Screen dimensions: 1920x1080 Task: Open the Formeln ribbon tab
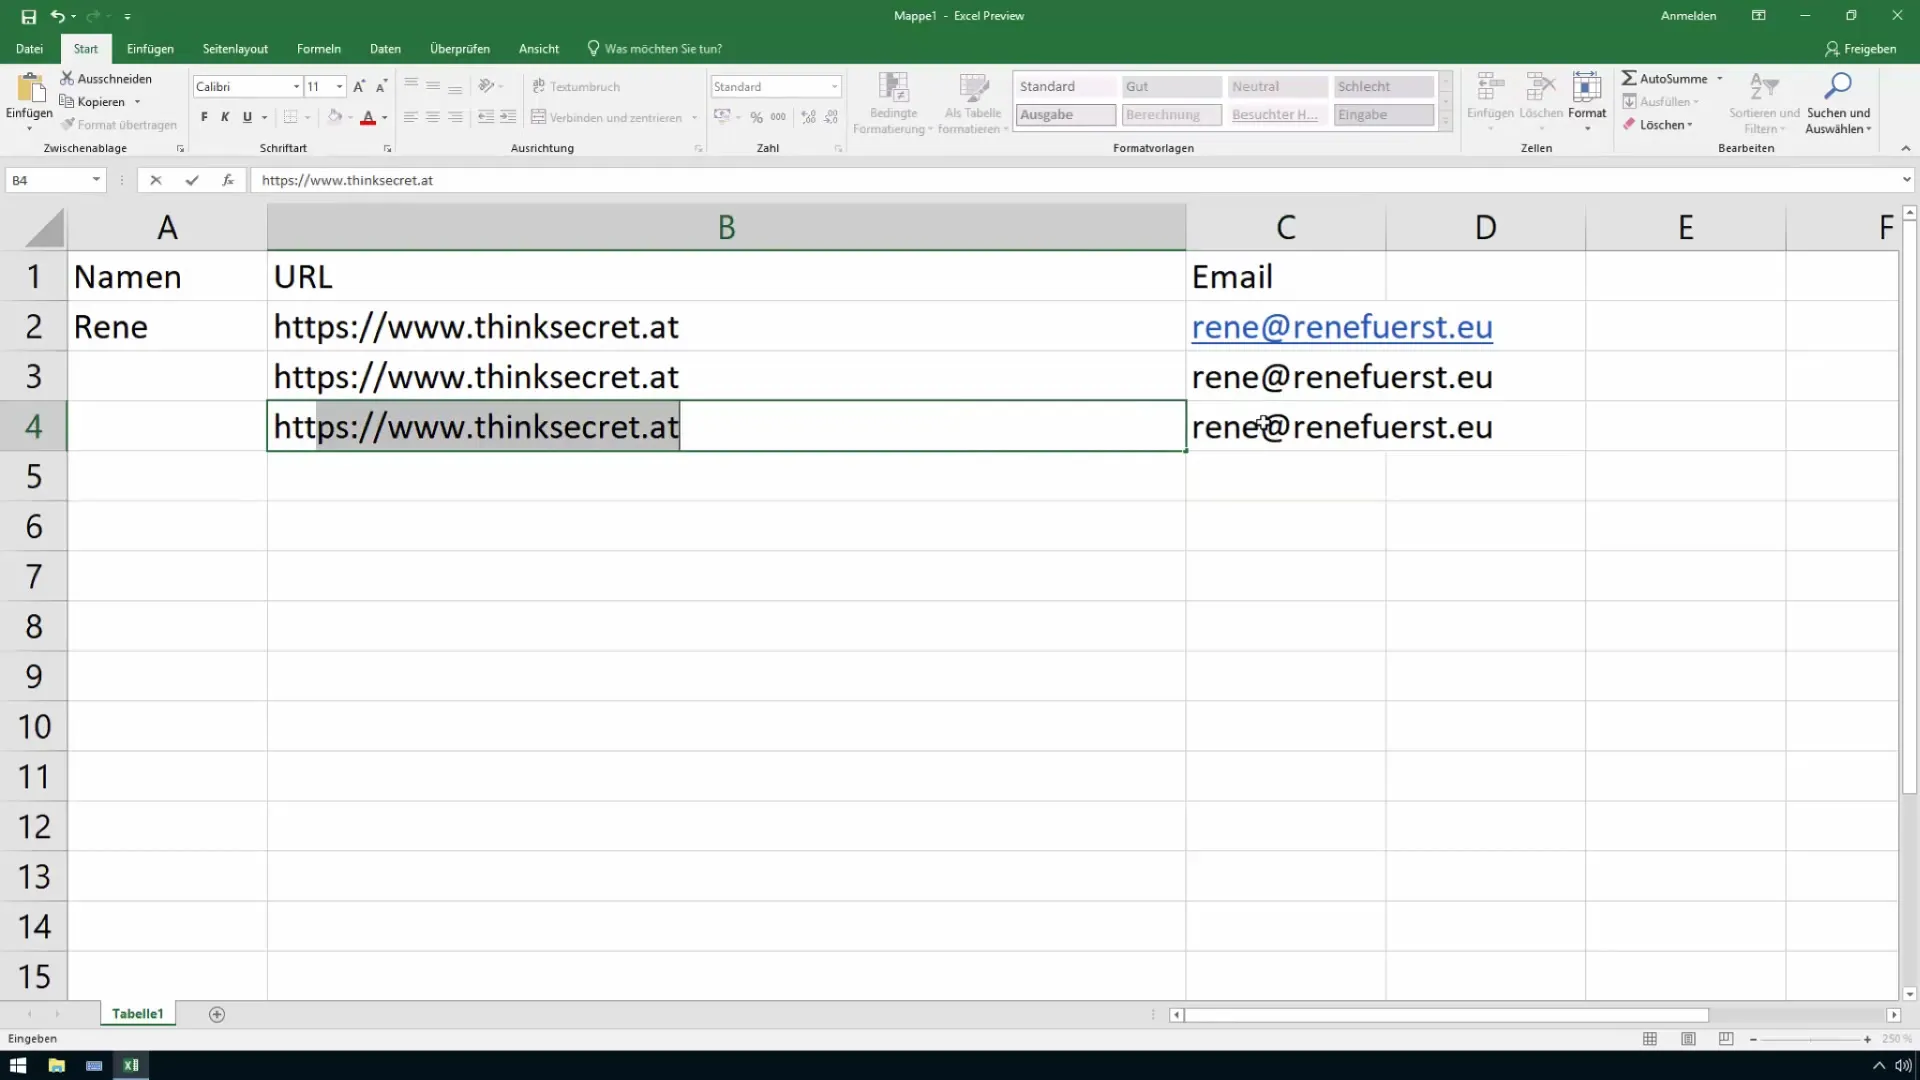pos(319,49)
